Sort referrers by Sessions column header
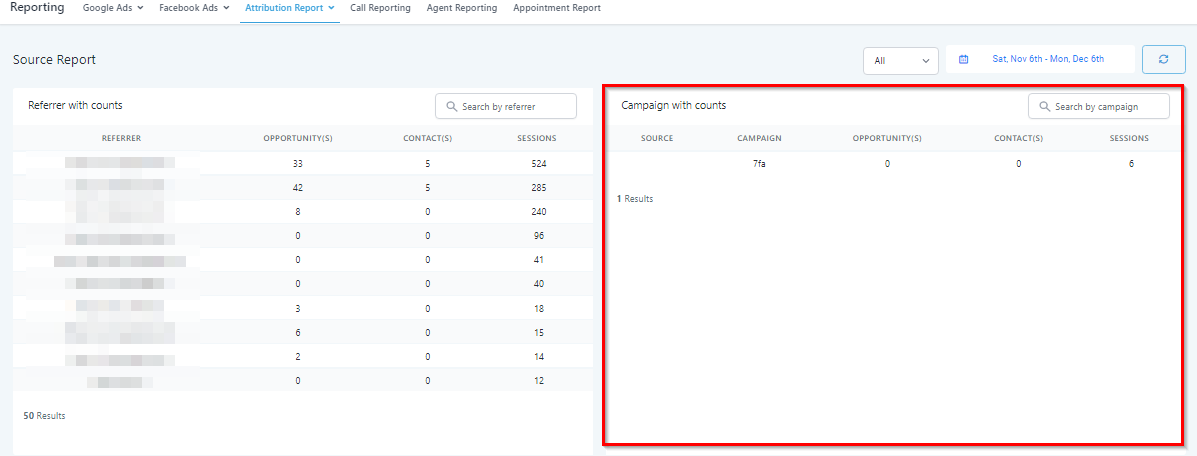1197x456 pixels. tap(538, 138)
